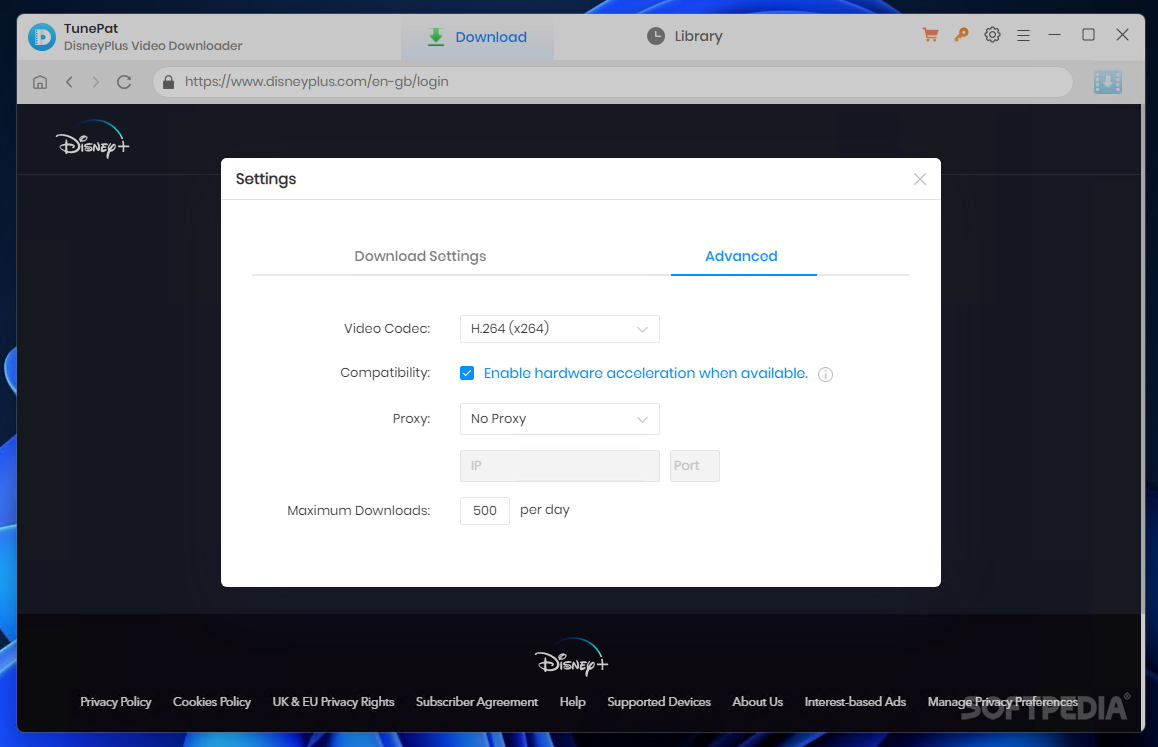
Task: Click the 'Video Codec:' label
Action: [x=387, y=329]
